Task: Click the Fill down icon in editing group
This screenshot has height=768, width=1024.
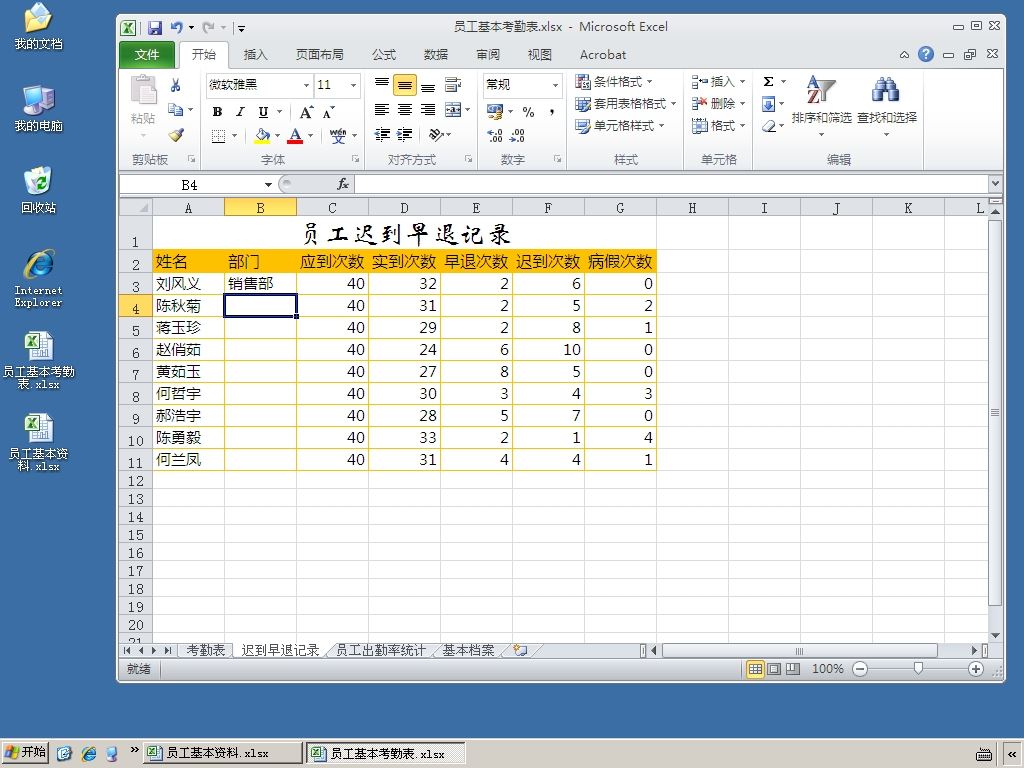Action: point(769,104)
